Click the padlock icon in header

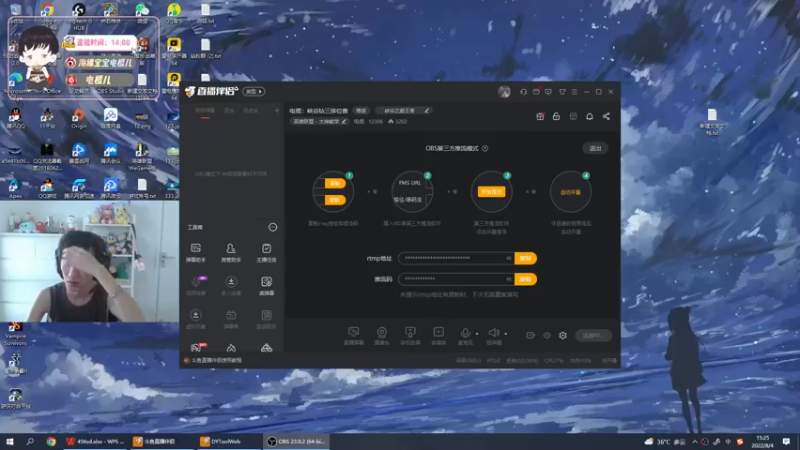(556, 116)
